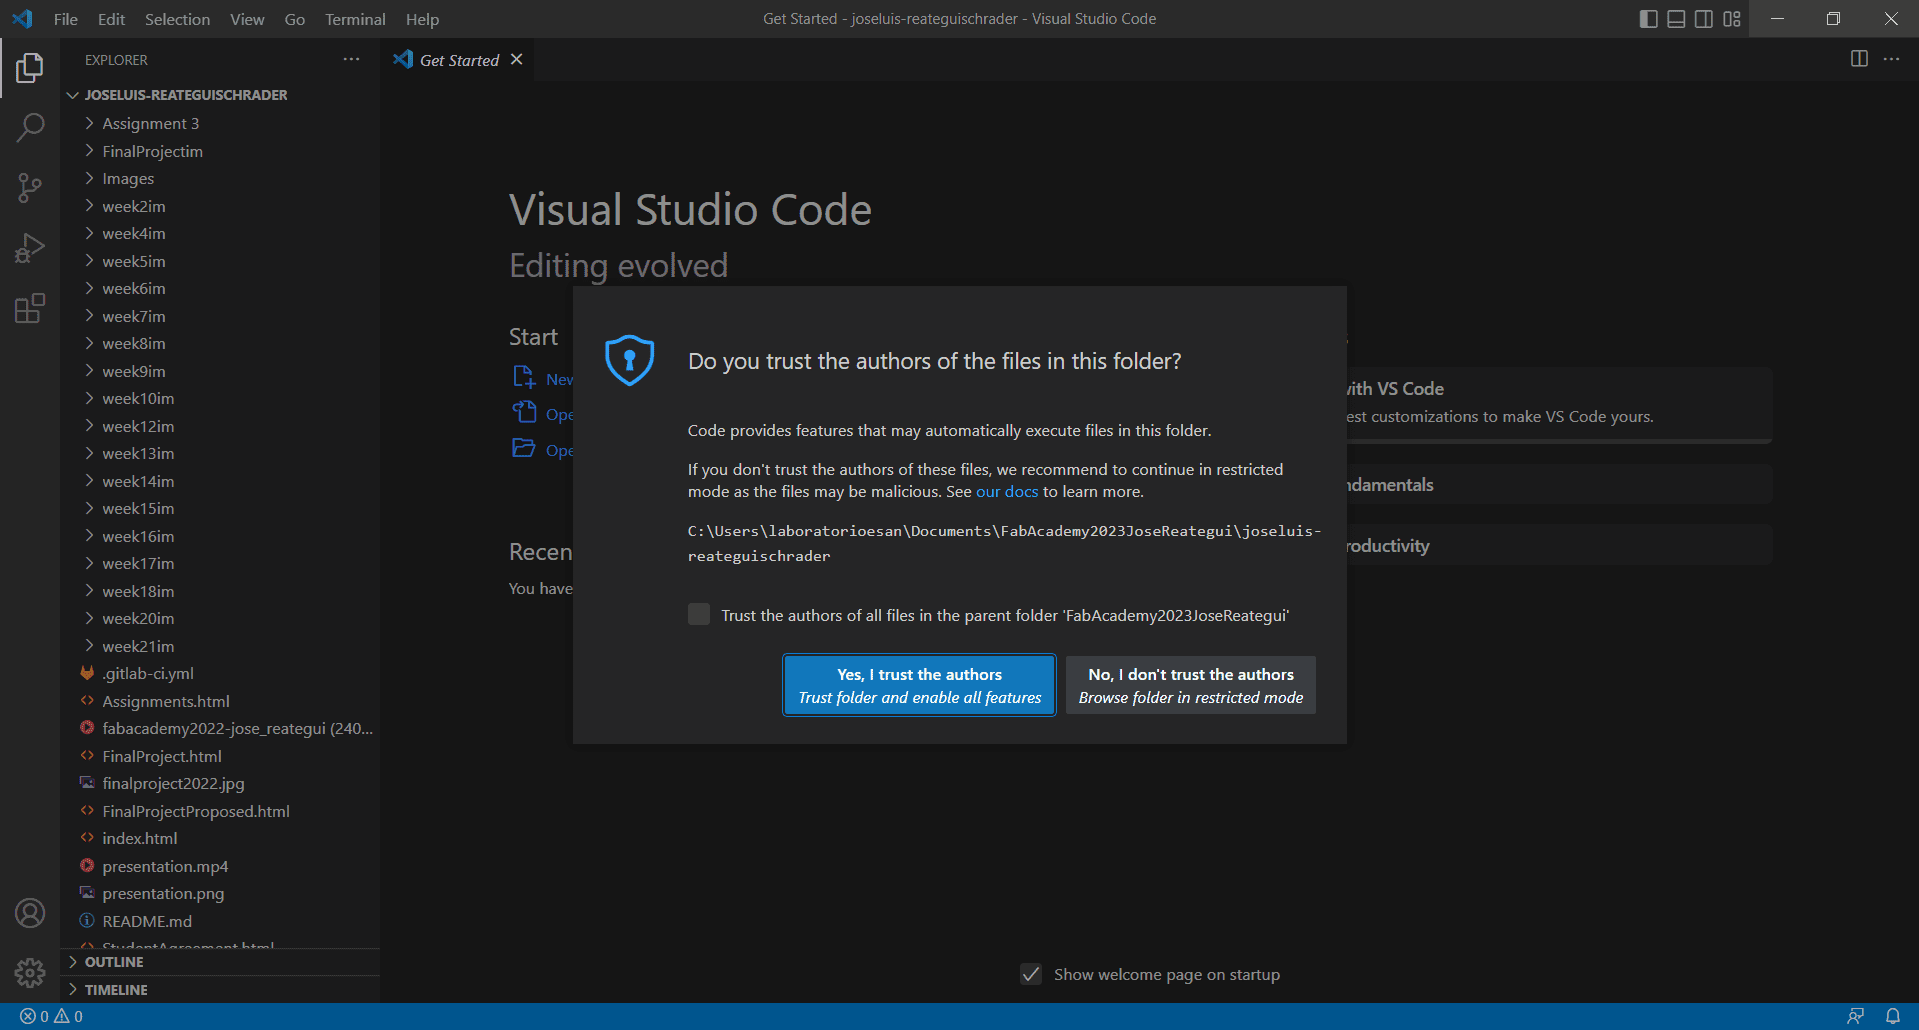Viewport: 1919px width, 1030px height.
Task: Toggle the primary side bar layout icon
Action: coord(1649,19)
